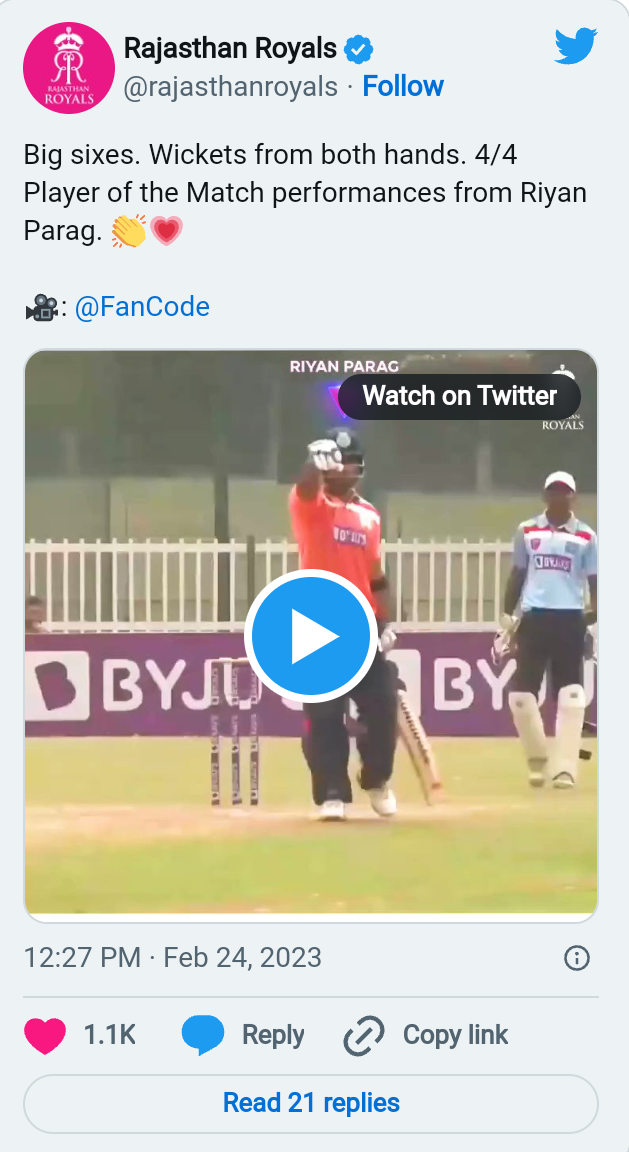Click the Rajasthan Royals profile avatar

(x=68, y=67)
